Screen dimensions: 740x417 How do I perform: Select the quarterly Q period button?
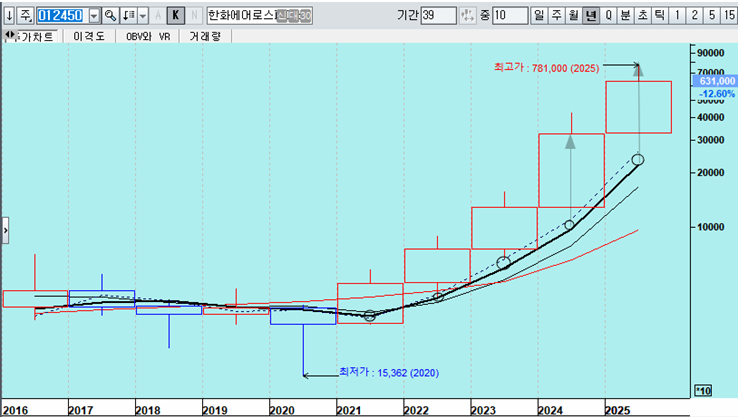pyautogui.click(x=608, y=16)
